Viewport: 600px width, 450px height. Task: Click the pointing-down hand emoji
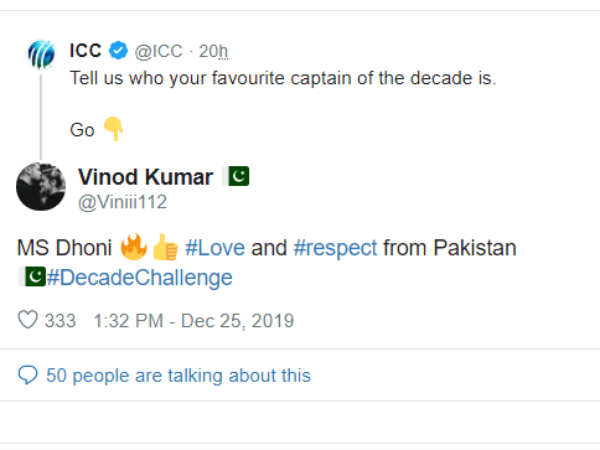pyautogui.click(x=113, y=130)
